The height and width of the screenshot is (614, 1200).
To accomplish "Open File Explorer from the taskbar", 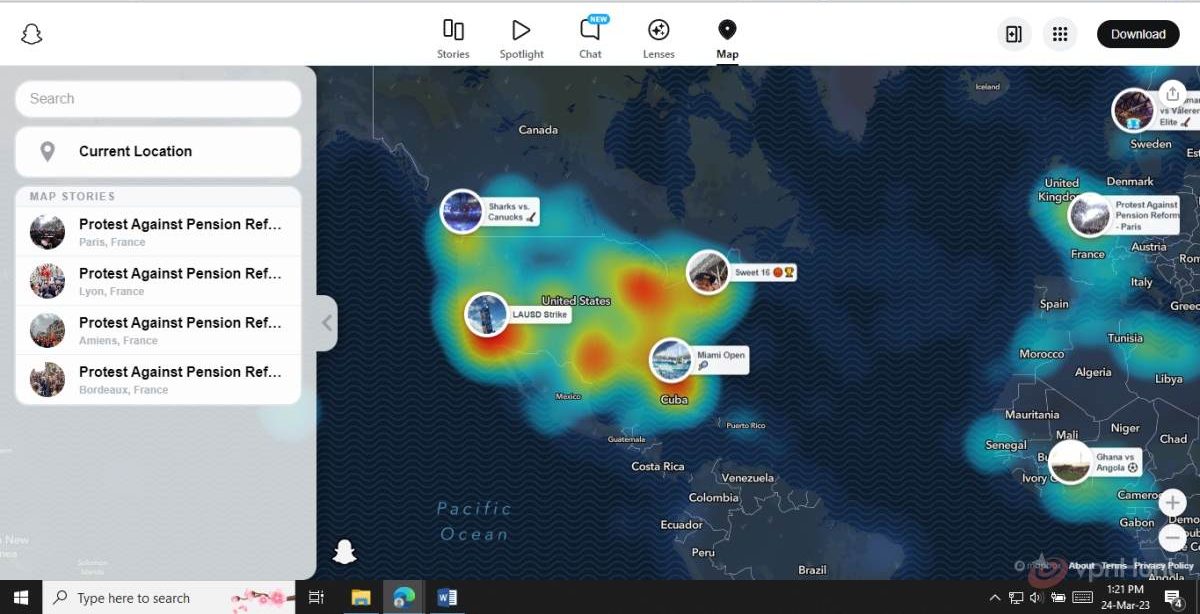I will pyautogui.click(x=360, y=597).
